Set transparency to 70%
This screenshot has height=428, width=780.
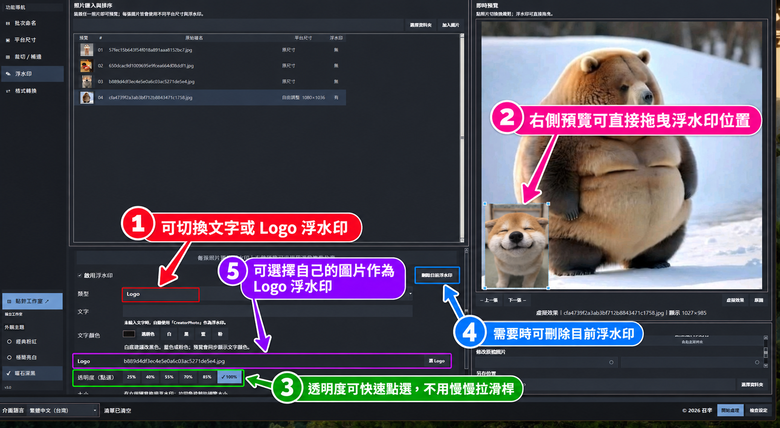(188, 377)
